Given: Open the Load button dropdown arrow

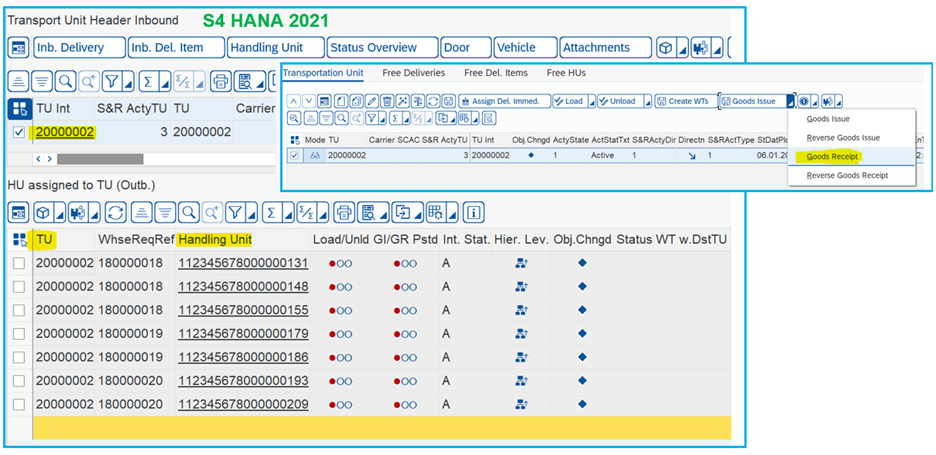Looking at the screenshot, I should coord(590,101).
